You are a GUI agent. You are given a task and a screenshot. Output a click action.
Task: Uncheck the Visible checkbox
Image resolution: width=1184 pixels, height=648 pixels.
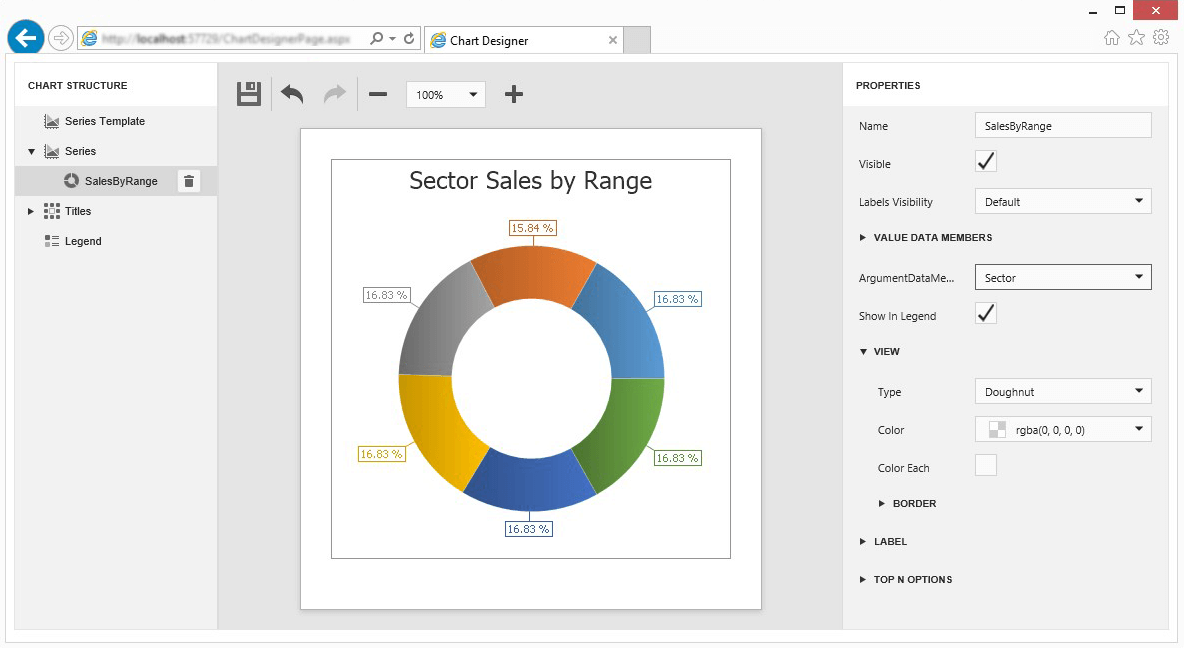986,162
